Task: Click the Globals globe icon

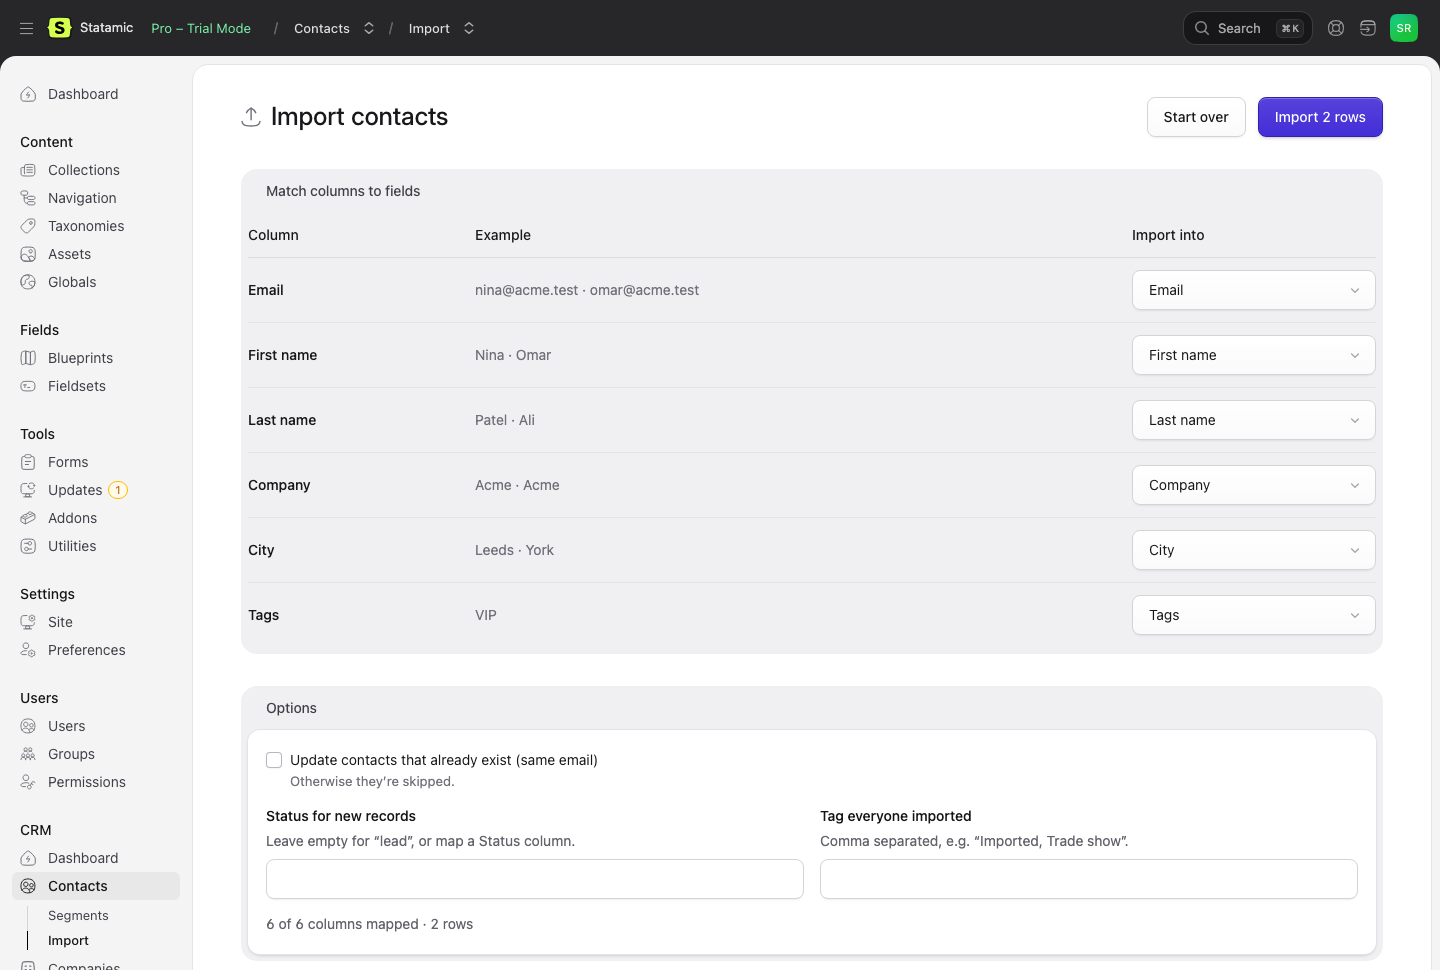Action: (x=28, y=282)
